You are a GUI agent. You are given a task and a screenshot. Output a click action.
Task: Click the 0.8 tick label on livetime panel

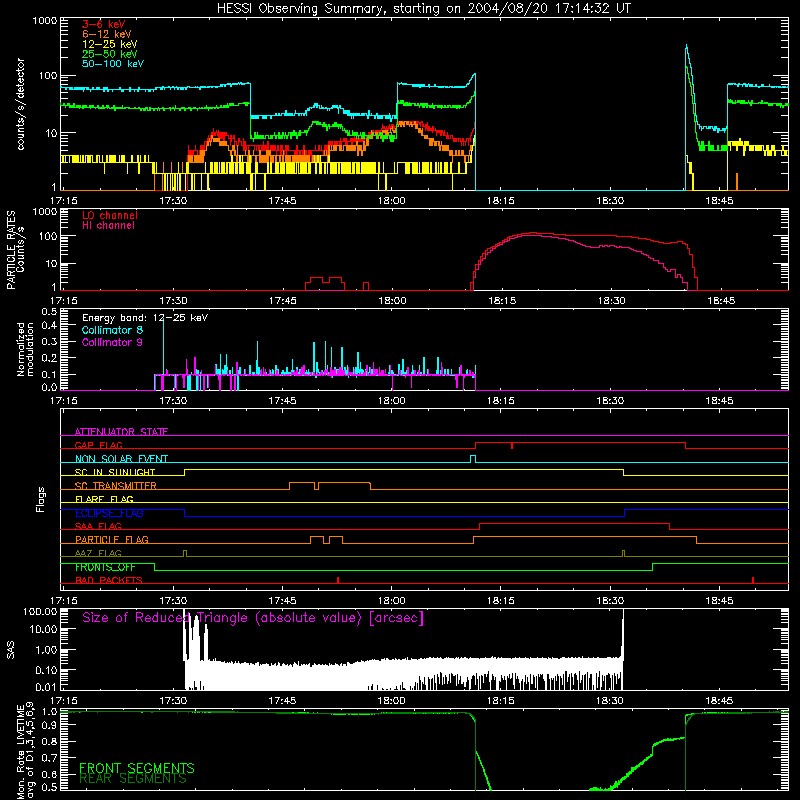point(49,742)
